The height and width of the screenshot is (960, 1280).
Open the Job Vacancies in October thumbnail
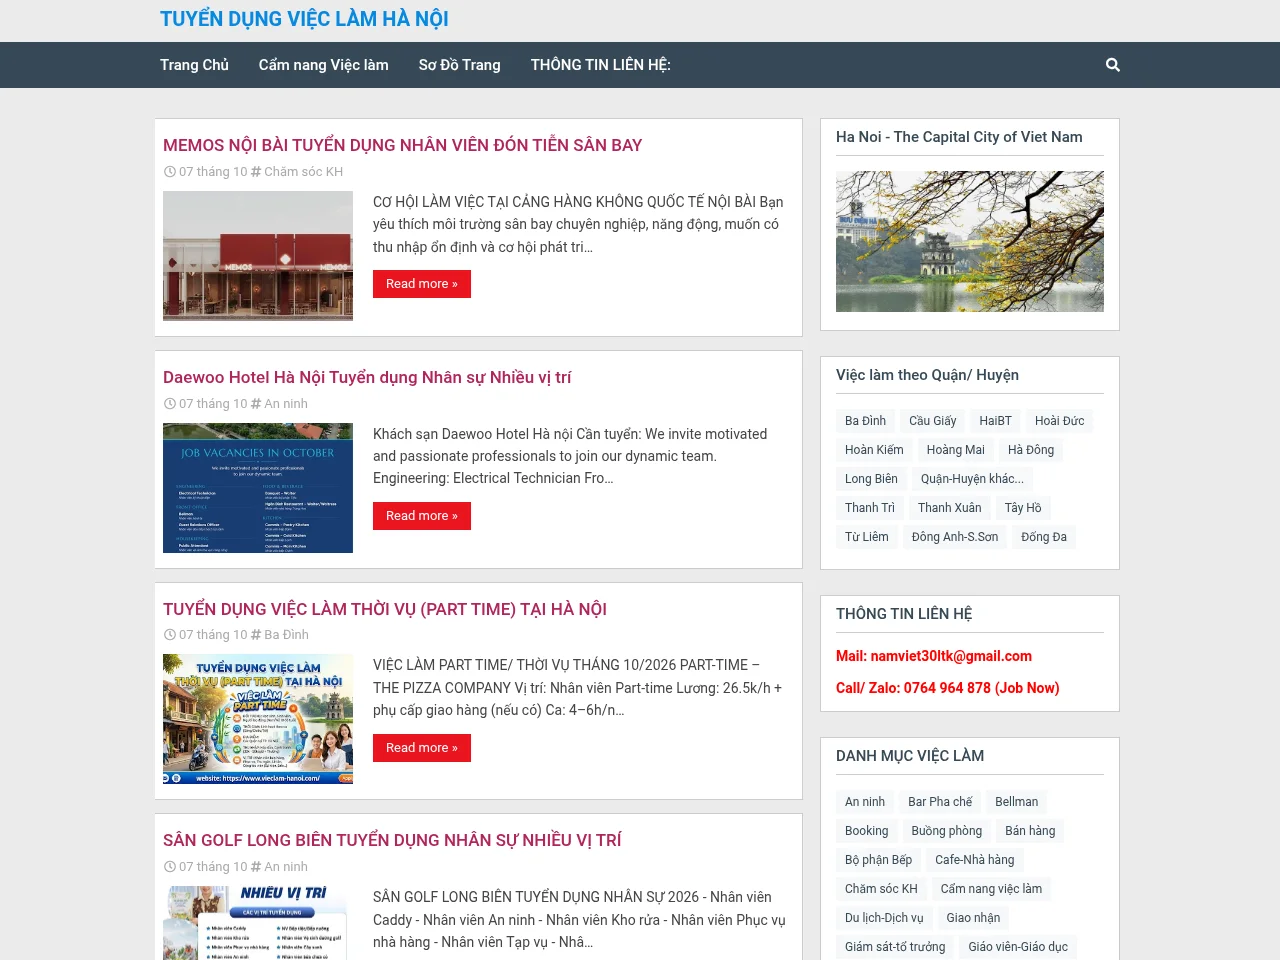[258, 488]
